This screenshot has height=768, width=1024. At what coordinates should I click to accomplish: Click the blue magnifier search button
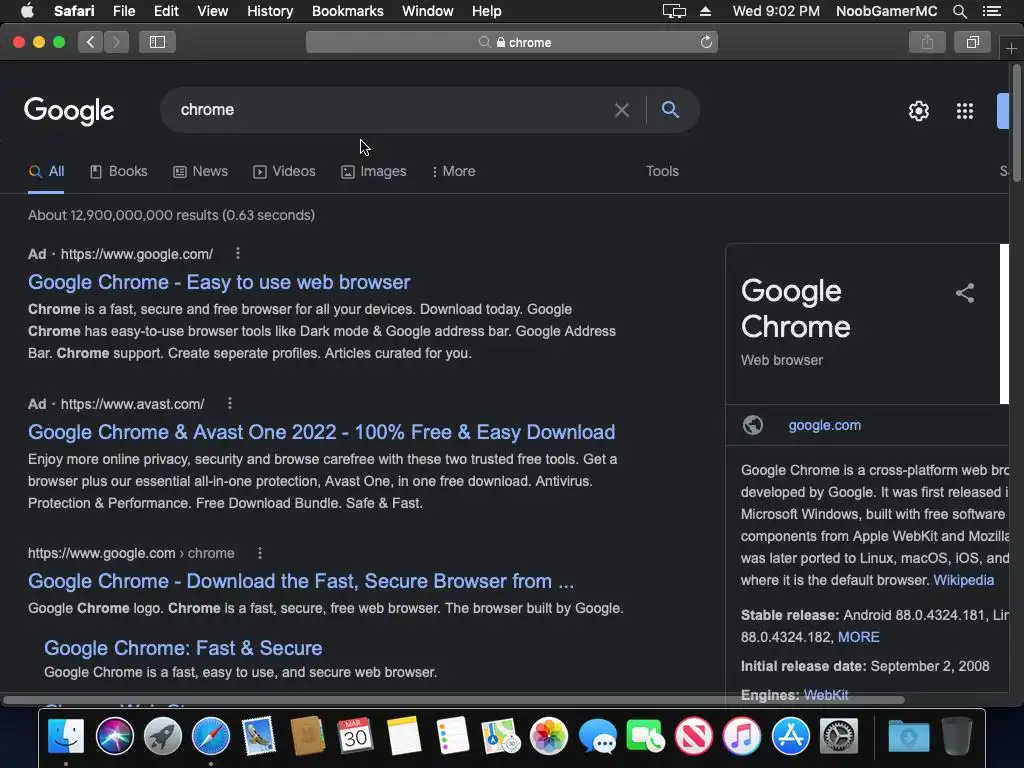click(670, 110)
